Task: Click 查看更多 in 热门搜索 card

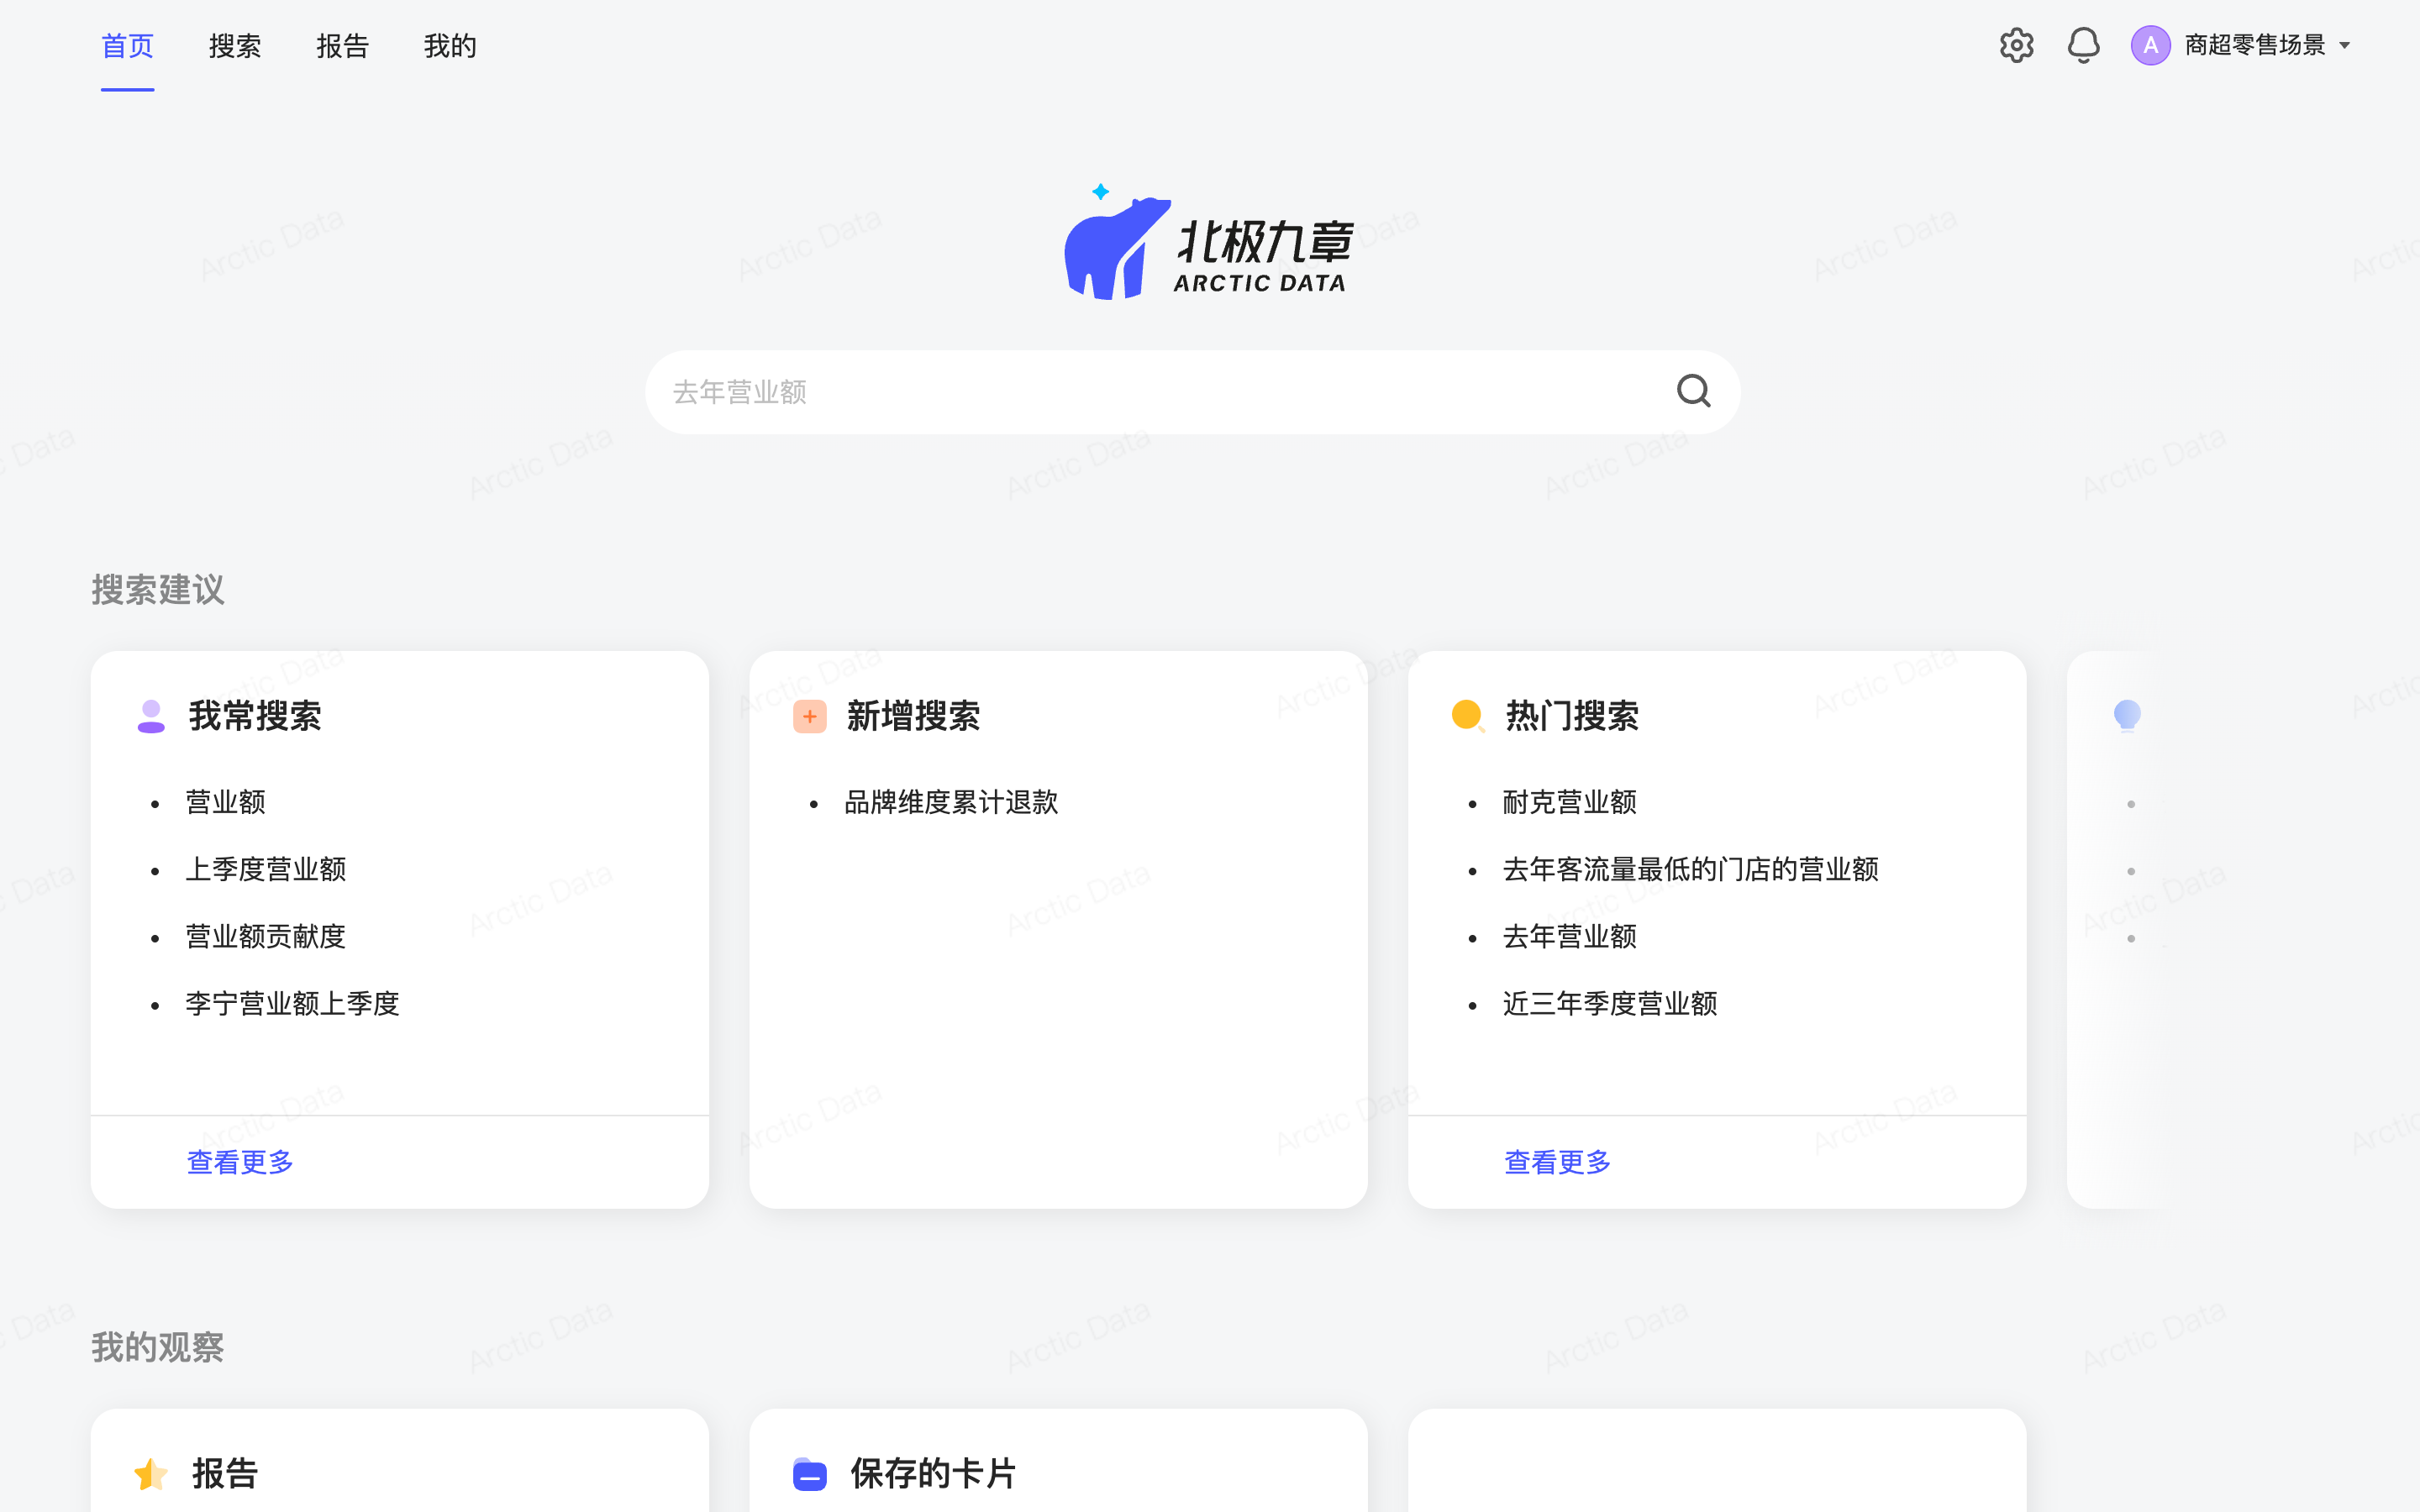Action: pyautogui.click(x=1558, y=1162)
